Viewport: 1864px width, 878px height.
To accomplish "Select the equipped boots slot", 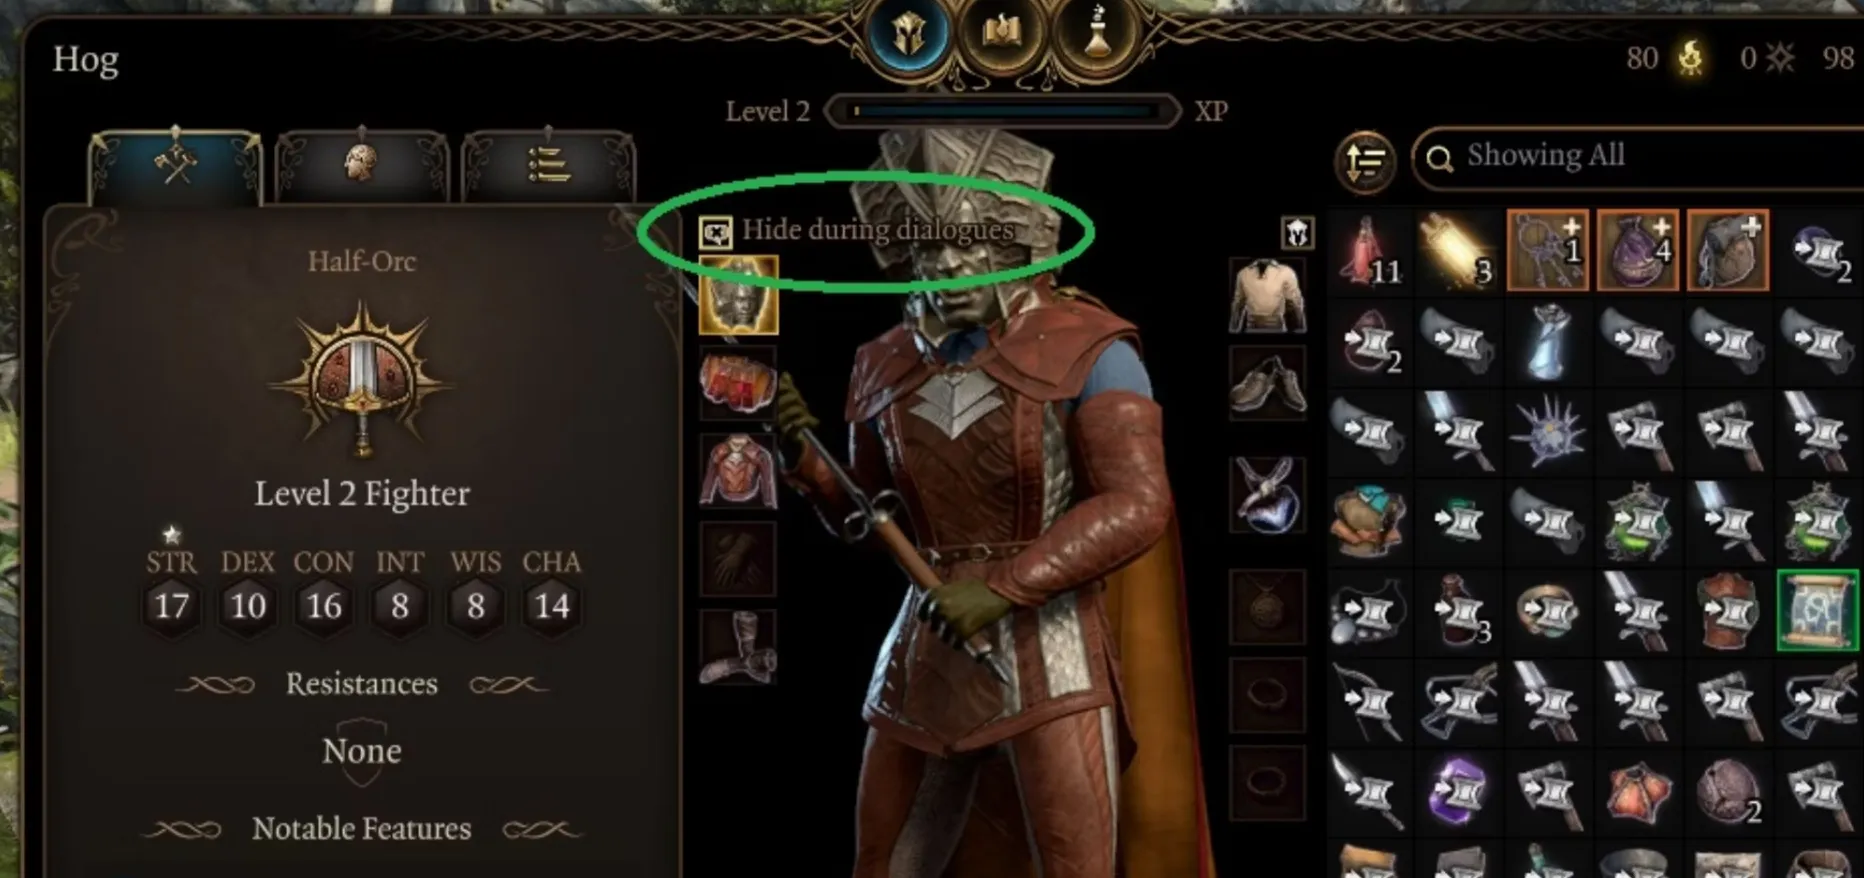I will [738, 647].
